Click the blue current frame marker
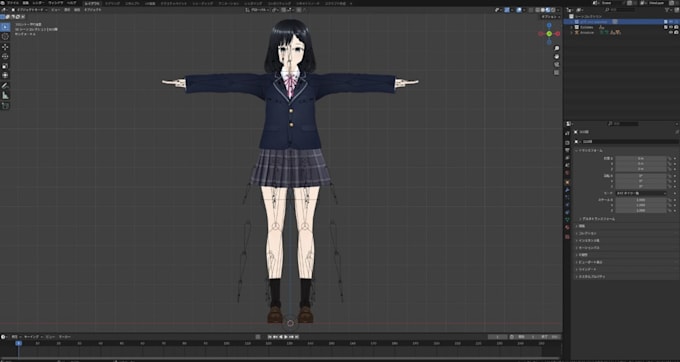Image resolution: width=680 pixels, height=362 pixels. click(x=18, y=343)
